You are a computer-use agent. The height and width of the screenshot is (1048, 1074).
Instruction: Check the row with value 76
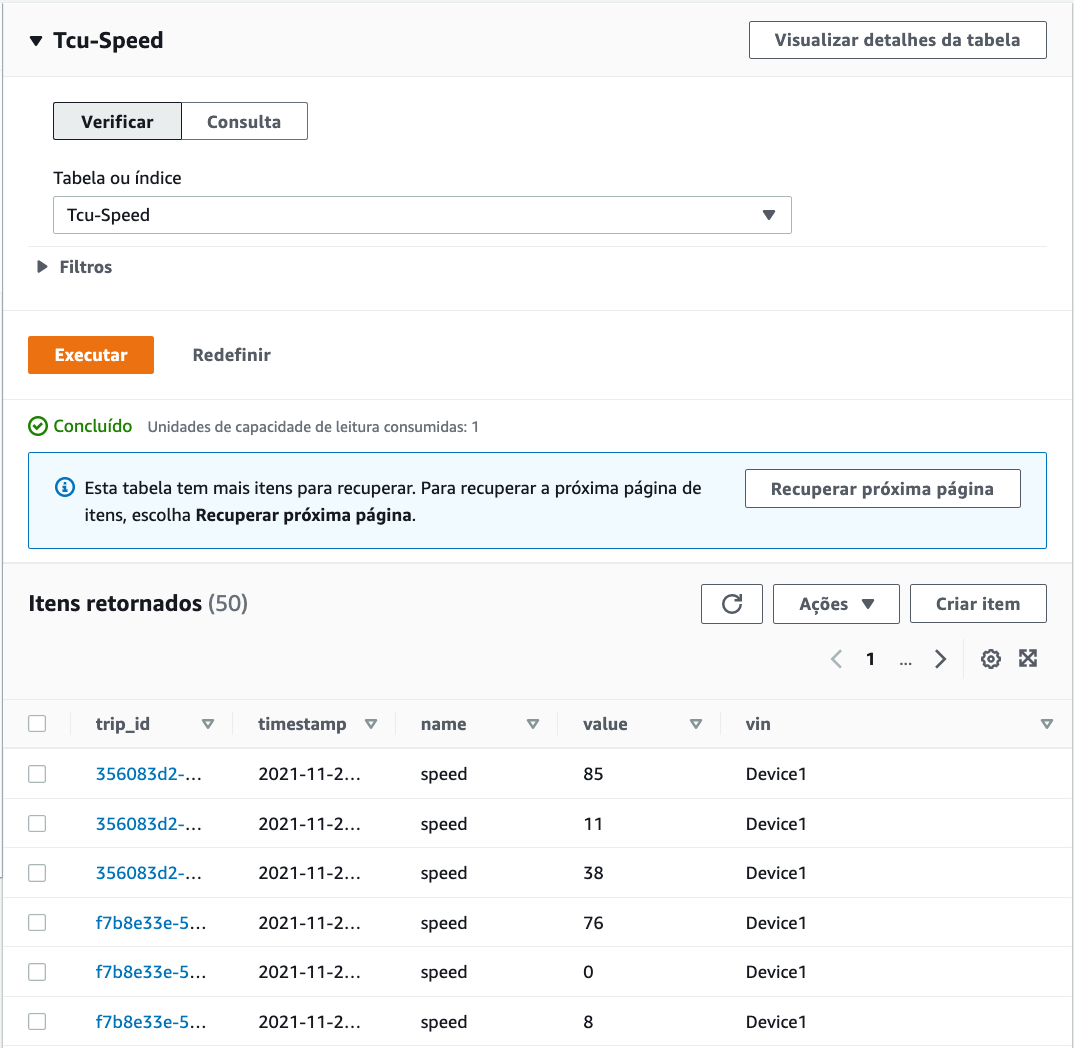click(x=37, y=923)
